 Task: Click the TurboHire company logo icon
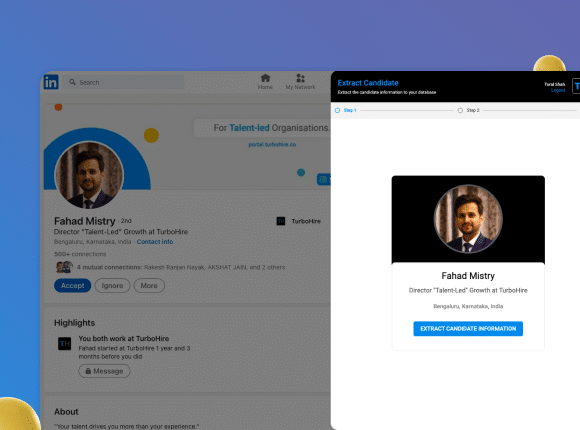click(281, 221)
